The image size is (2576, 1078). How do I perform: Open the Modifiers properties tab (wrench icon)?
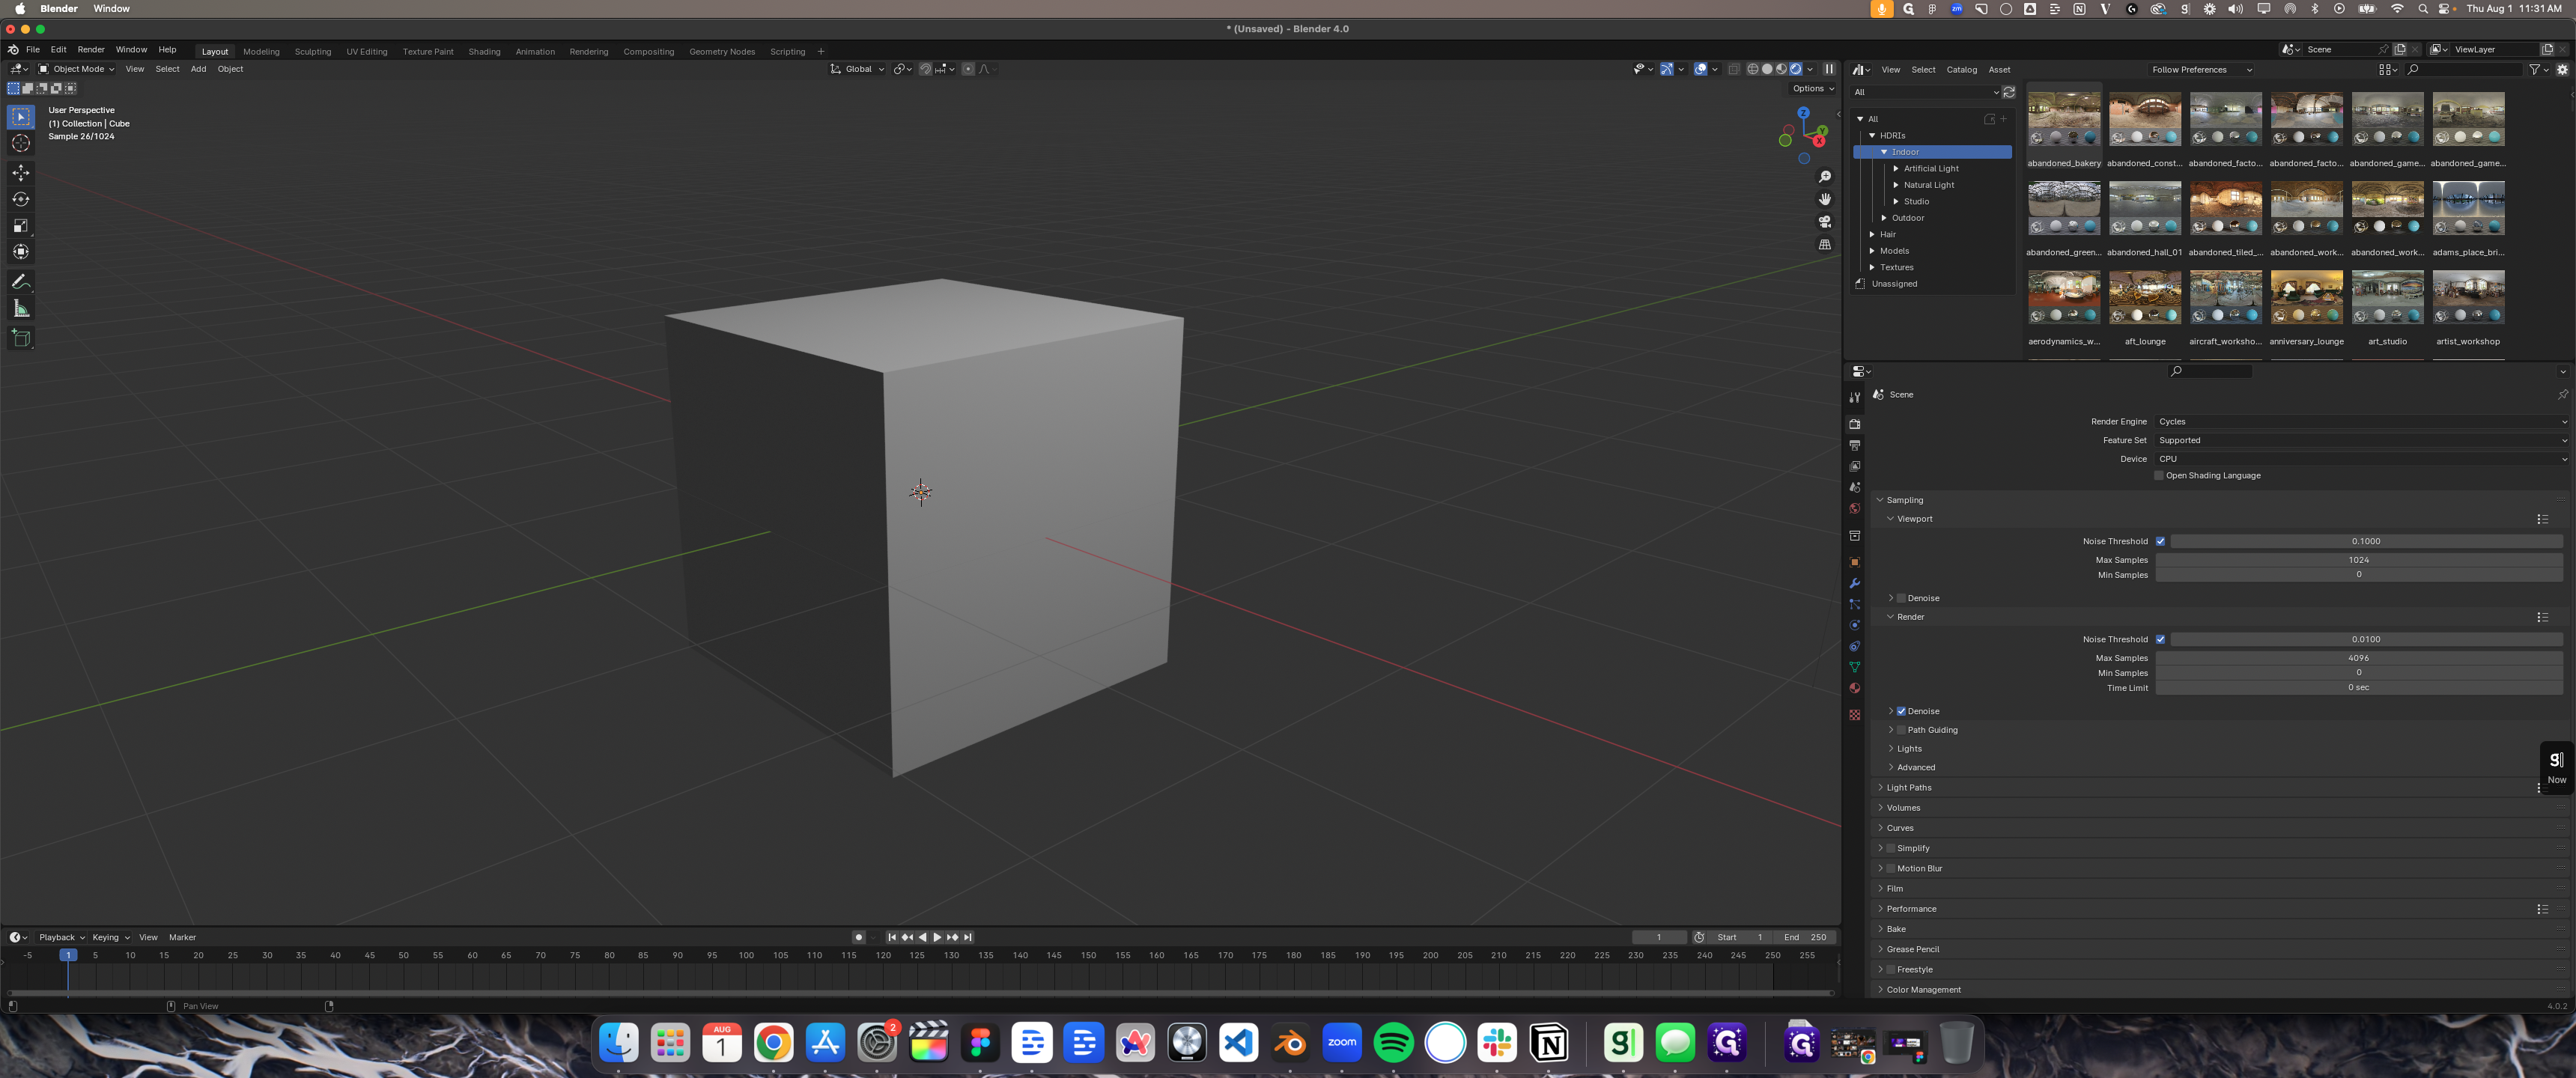click(1854, 583)
